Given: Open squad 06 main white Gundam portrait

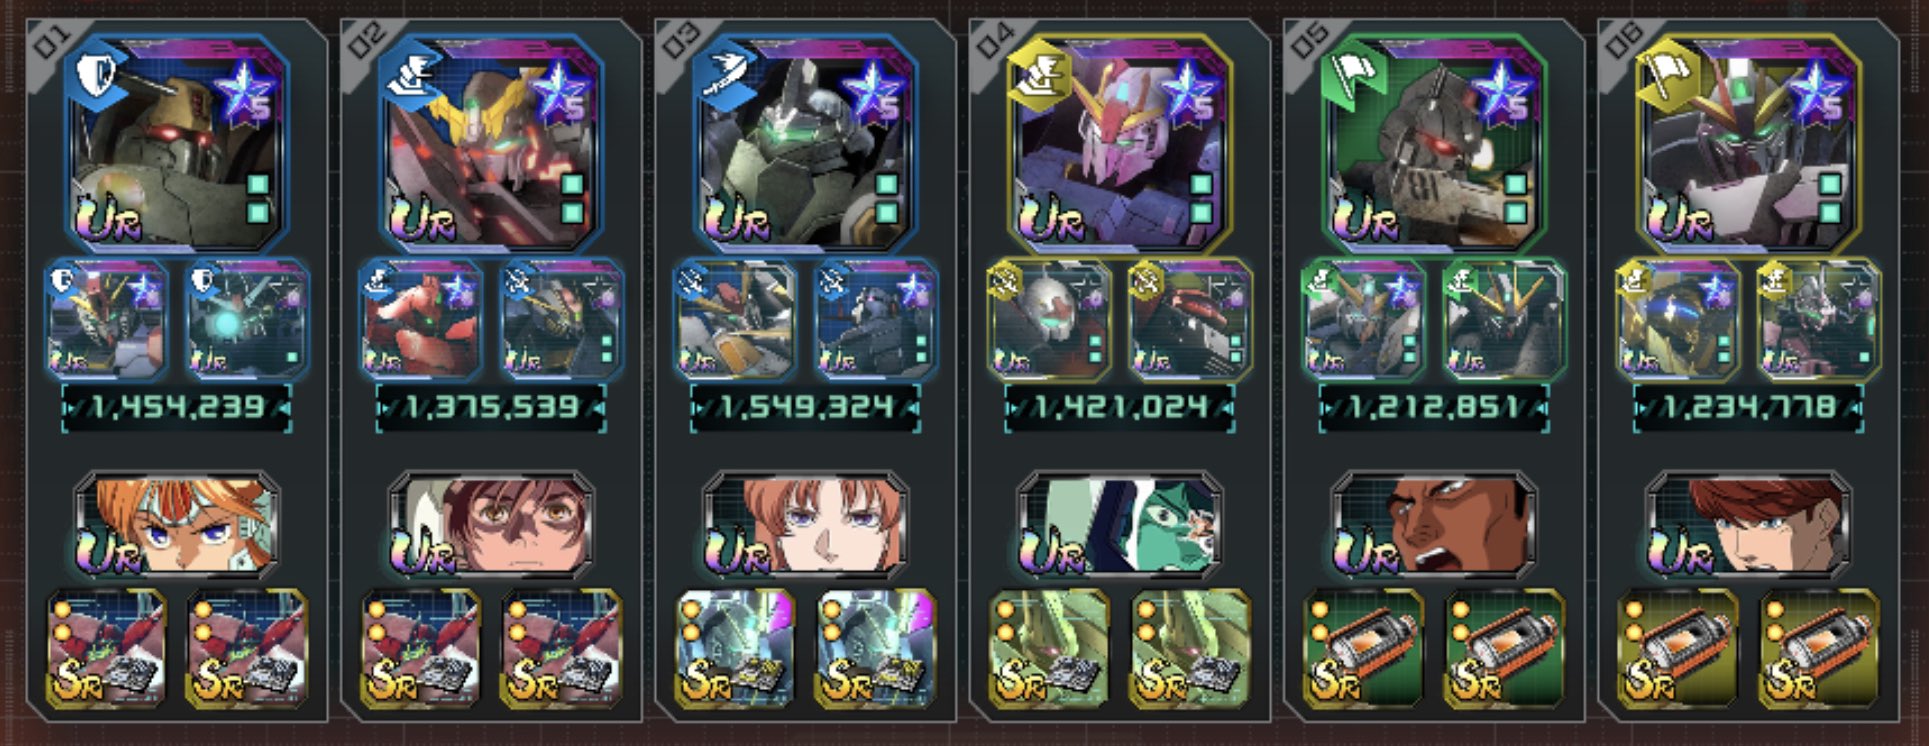Looking at the screenshot, I should point(1747,143).
